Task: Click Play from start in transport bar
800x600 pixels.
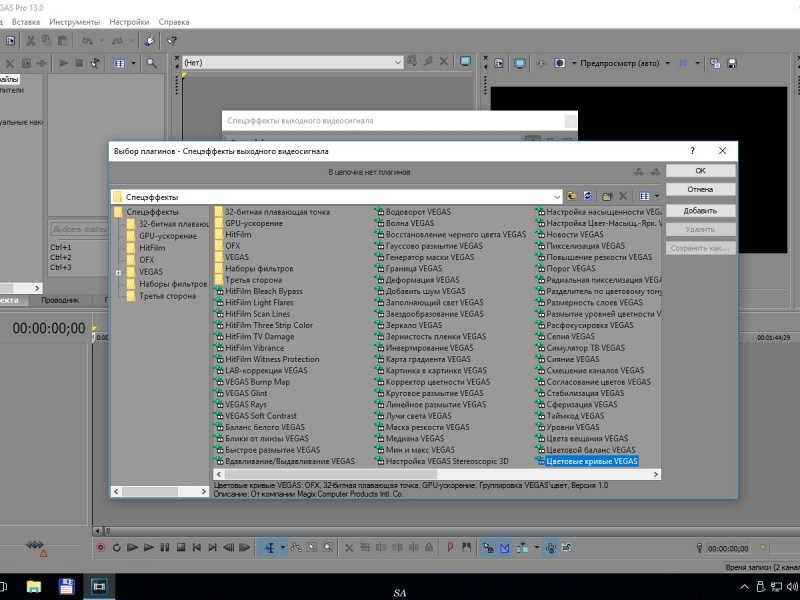Action: point(133,547)
